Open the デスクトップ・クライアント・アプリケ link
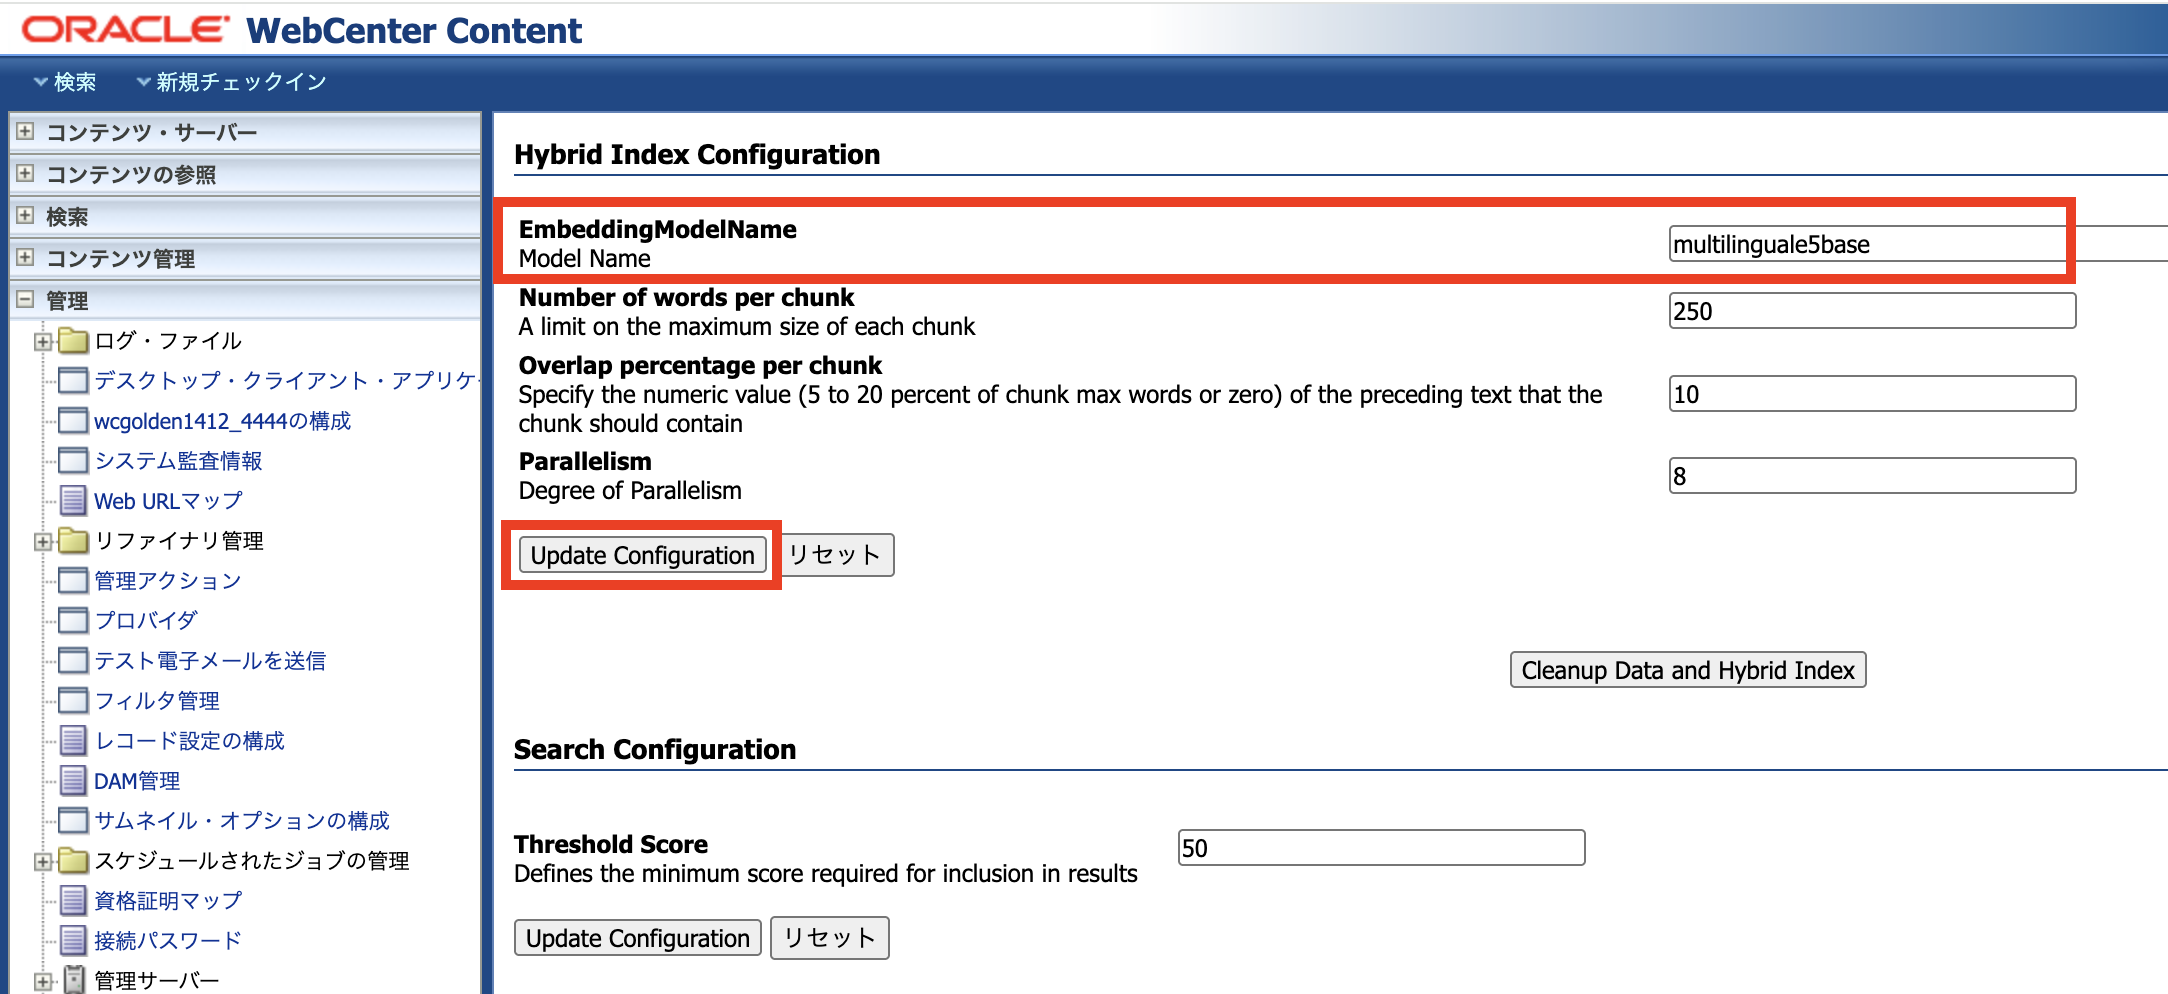Image resolution: width=2168 pixels, height=994 pixels. tap(286, 381)
